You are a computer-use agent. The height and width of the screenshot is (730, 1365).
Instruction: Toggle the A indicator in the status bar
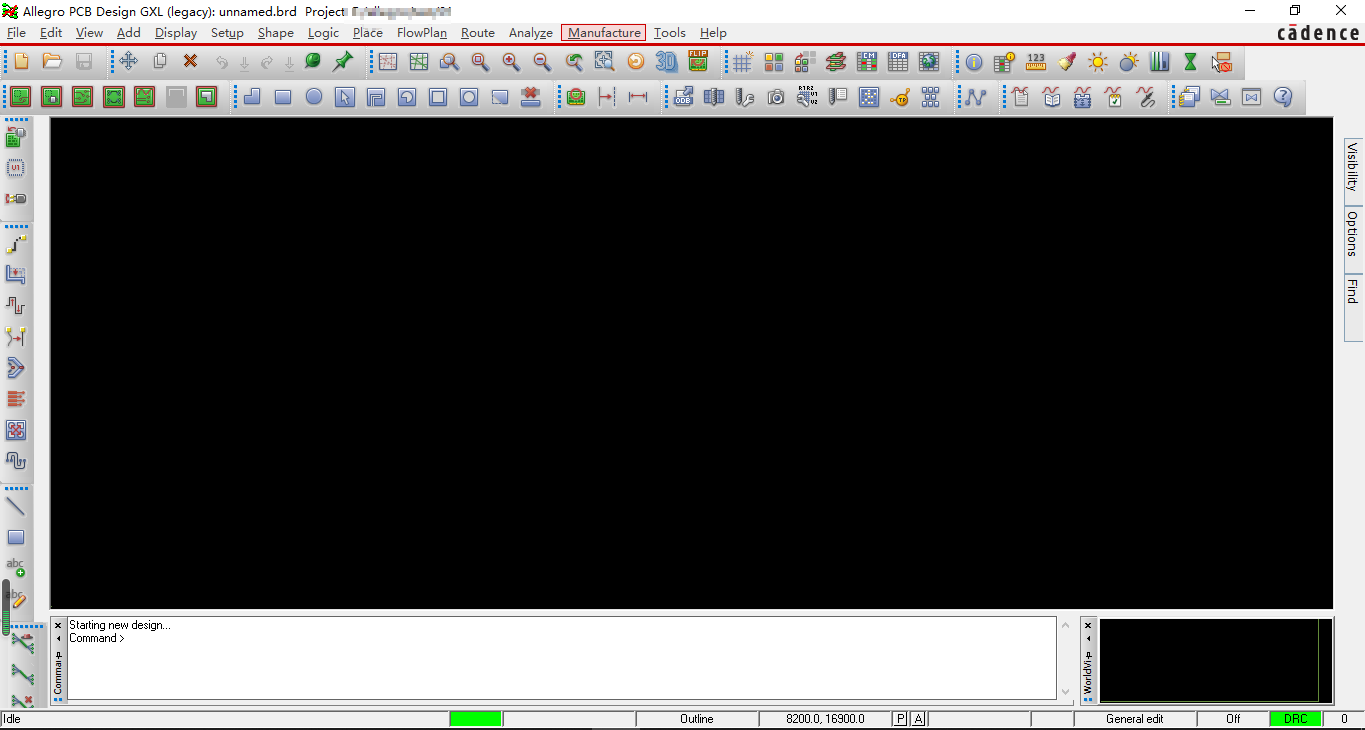(917, 718)
